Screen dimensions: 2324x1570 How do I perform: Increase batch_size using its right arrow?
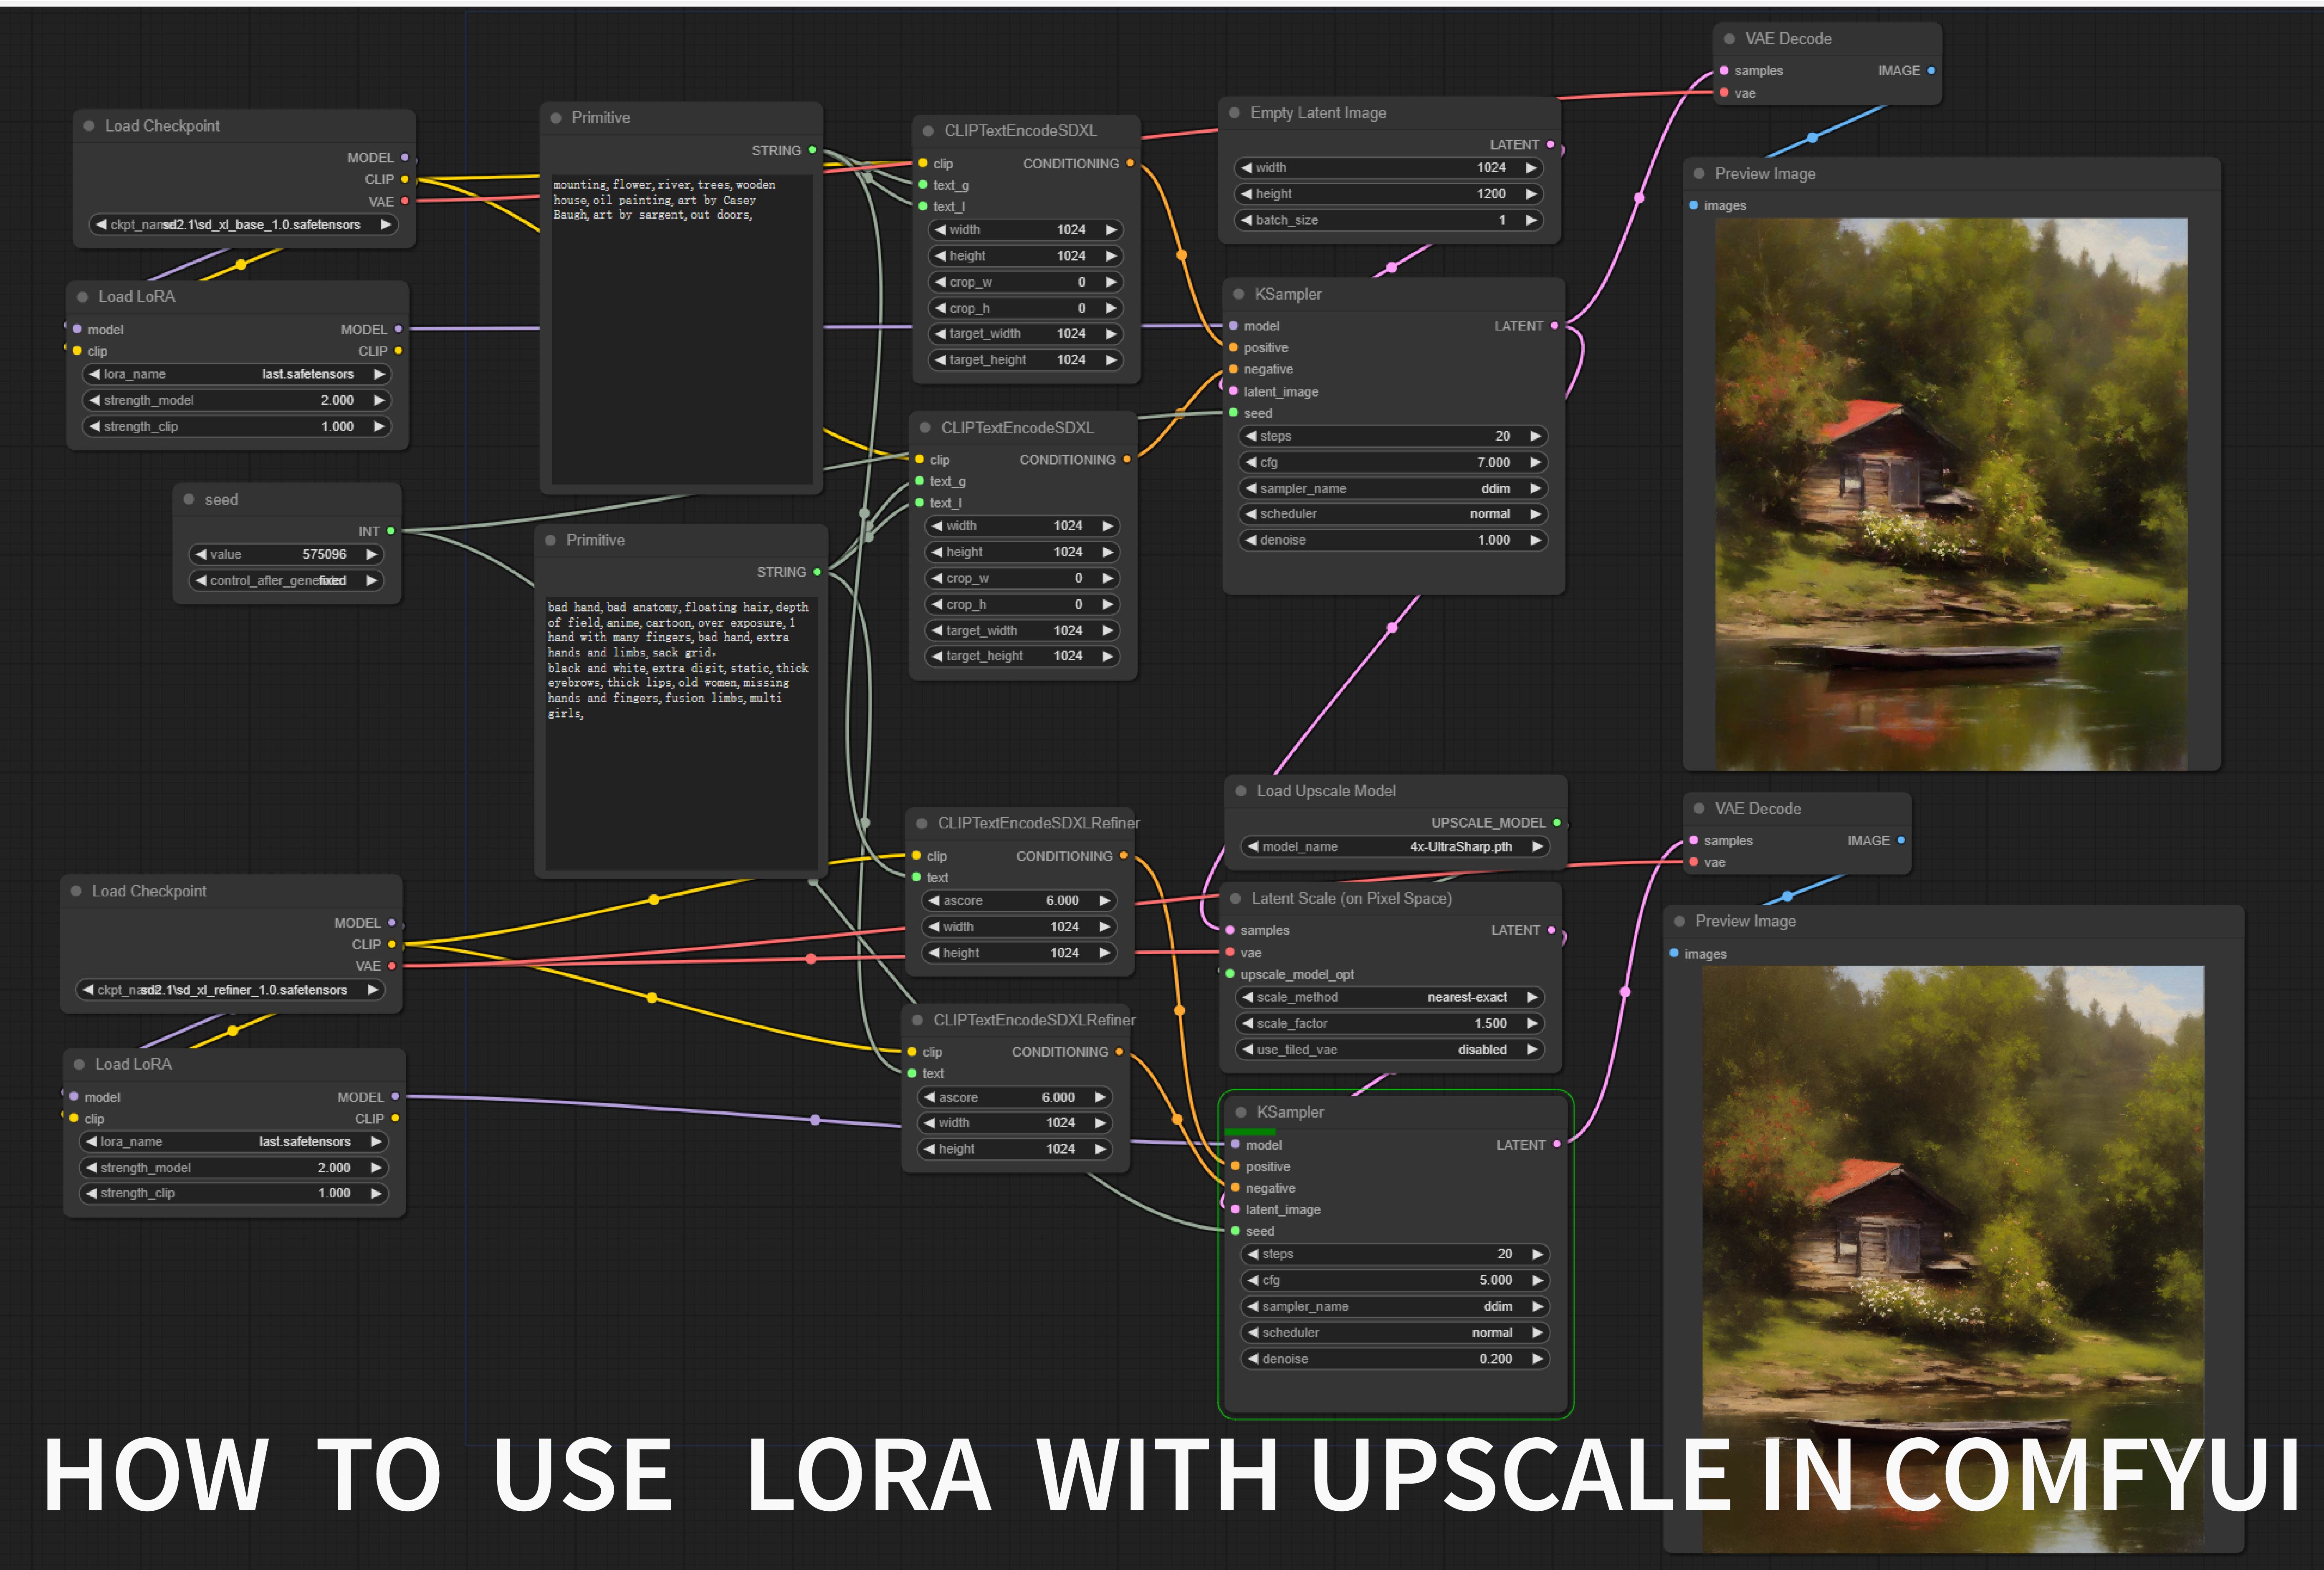coord(1531,220)
